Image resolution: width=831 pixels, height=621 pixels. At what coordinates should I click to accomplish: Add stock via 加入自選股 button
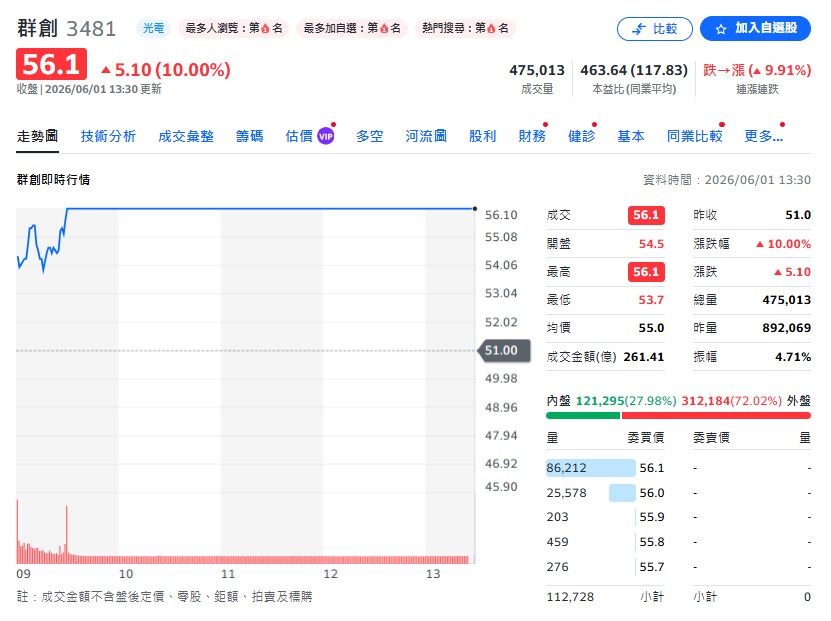[x=755, y=29]
